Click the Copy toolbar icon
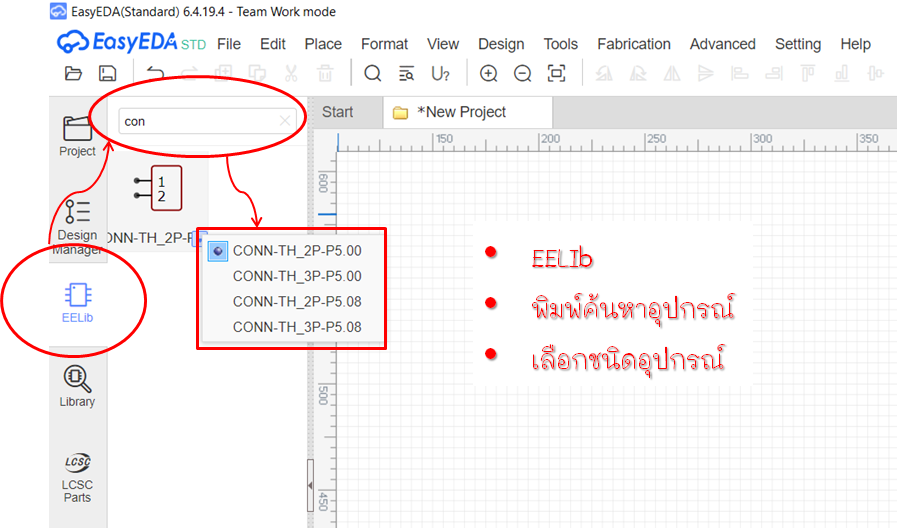This screenshot has height=528, width=897. 223,73
